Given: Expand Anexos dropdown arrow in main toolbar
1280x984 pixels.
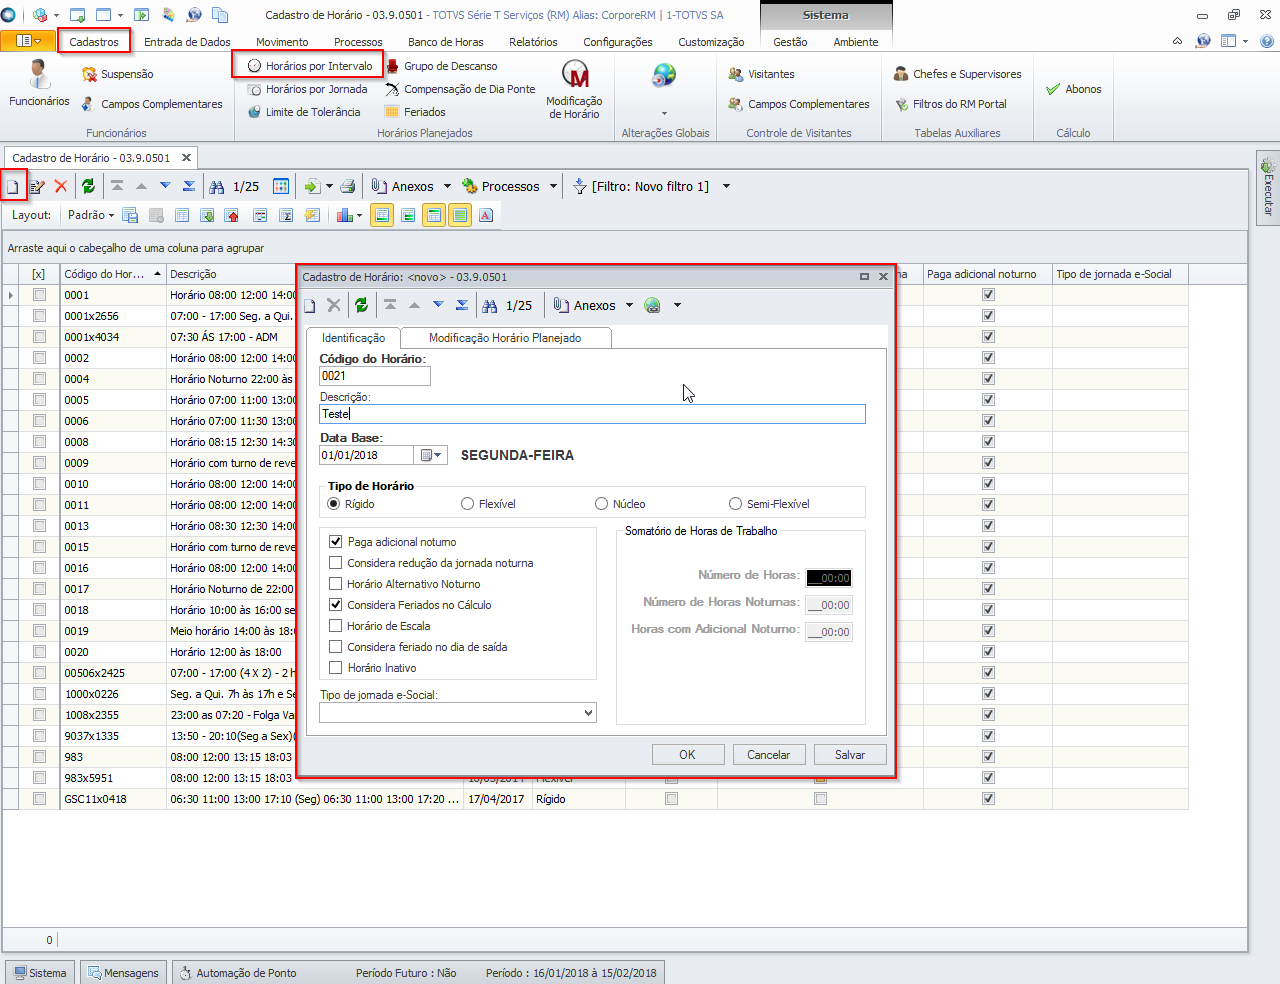Looking at the screenshot, I should pyautogui.click(x=447, y=187).
